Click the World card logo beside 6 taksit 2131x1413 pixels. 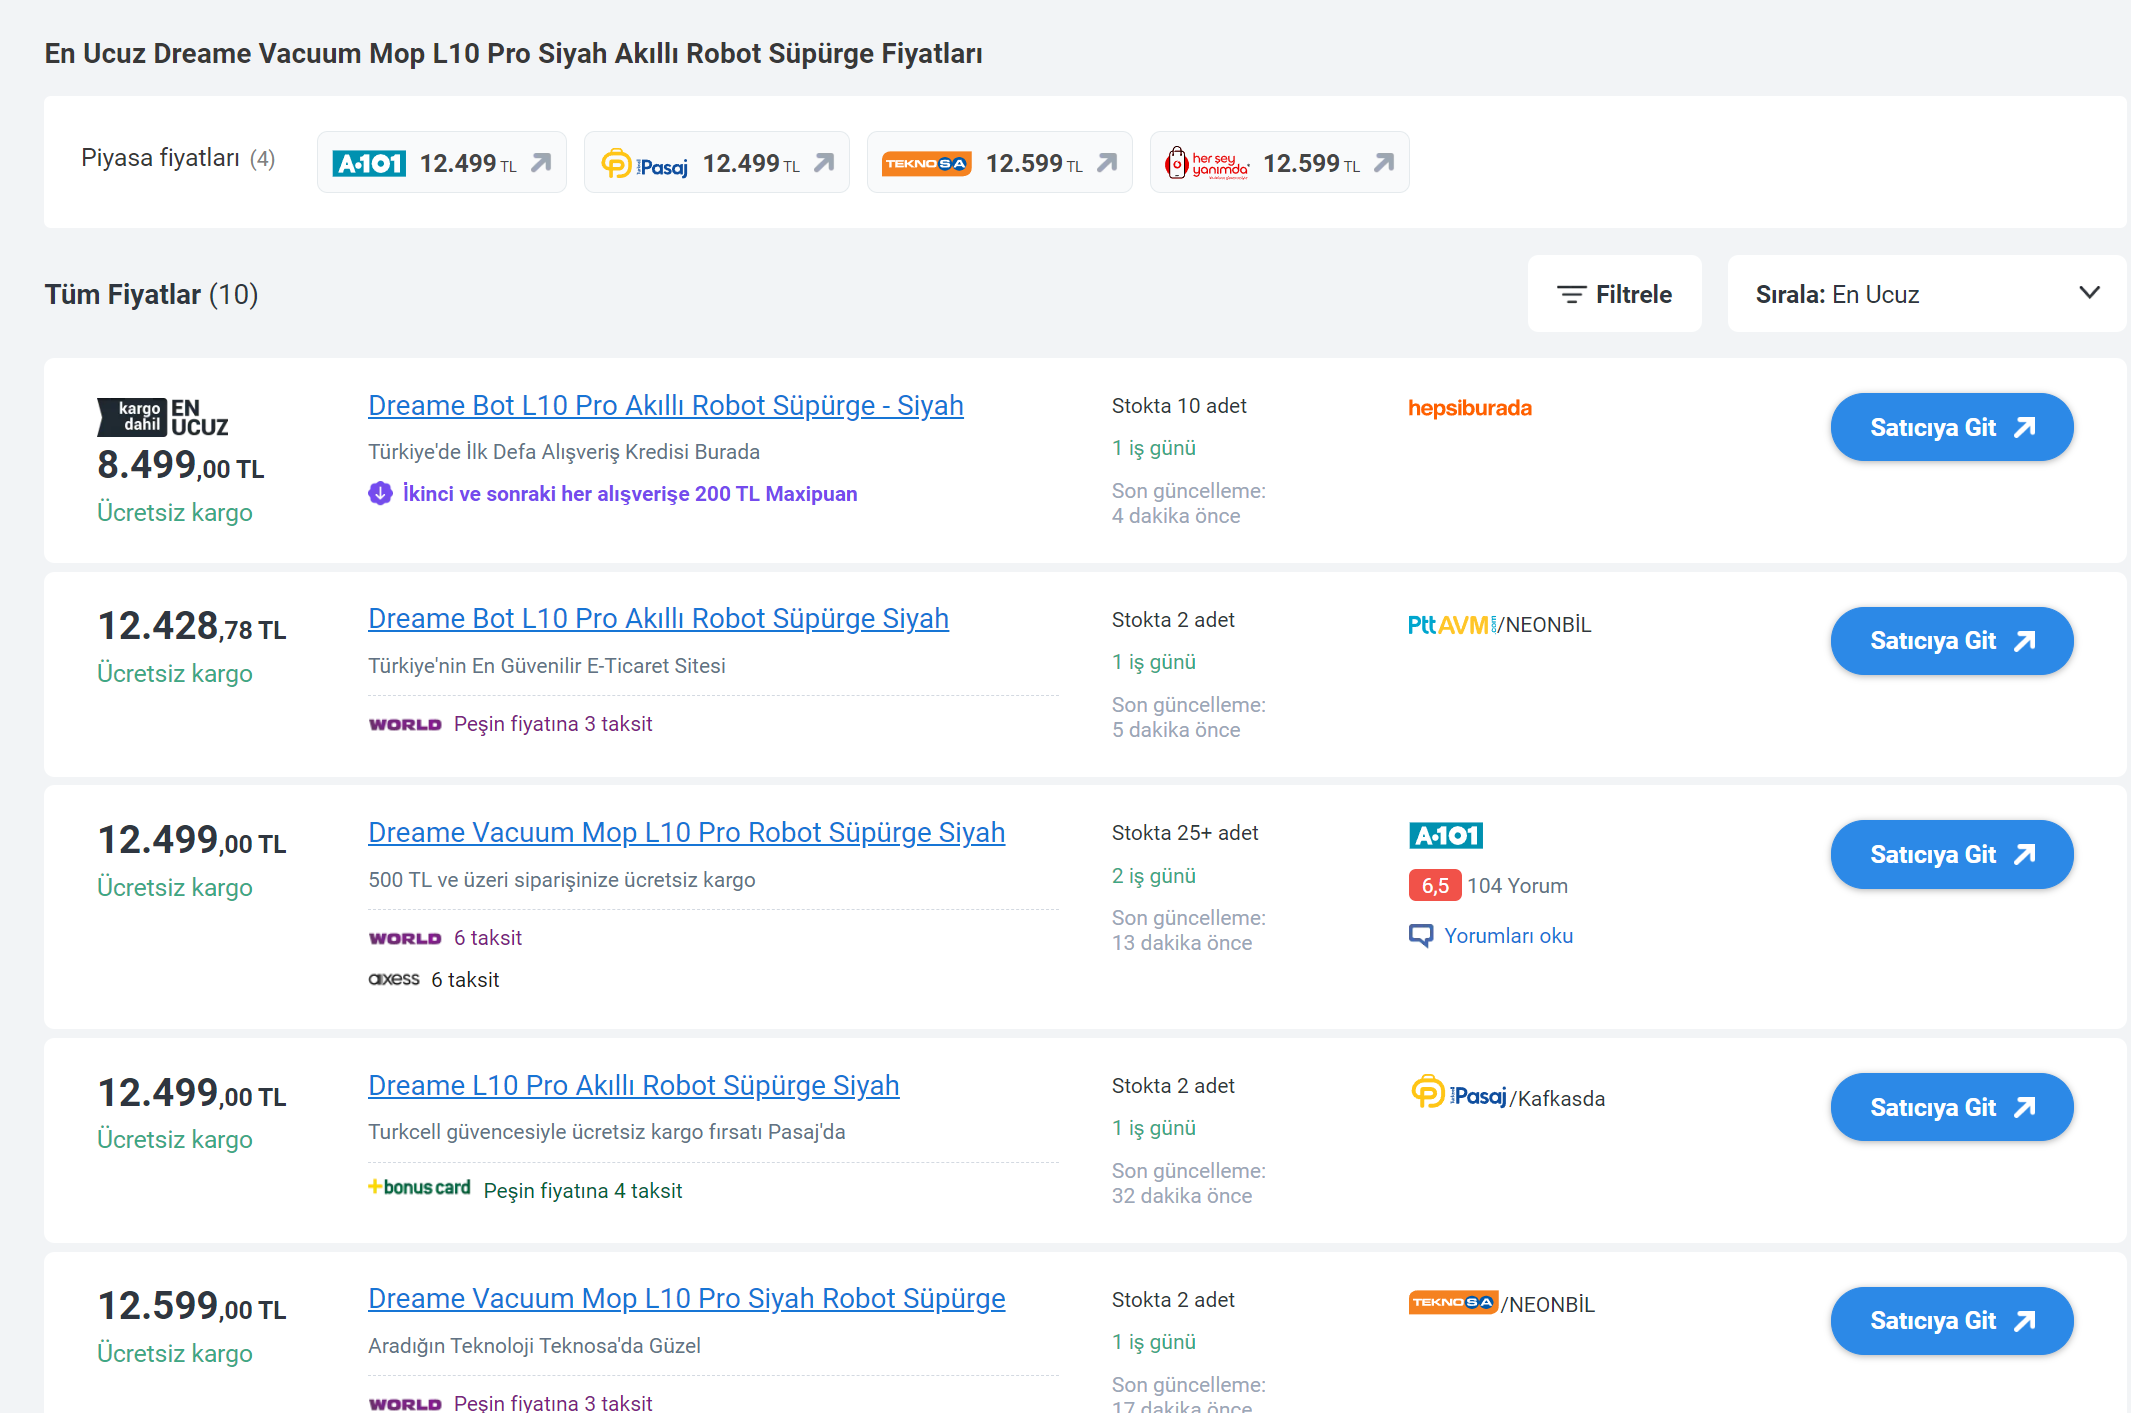tap(405, 938)
